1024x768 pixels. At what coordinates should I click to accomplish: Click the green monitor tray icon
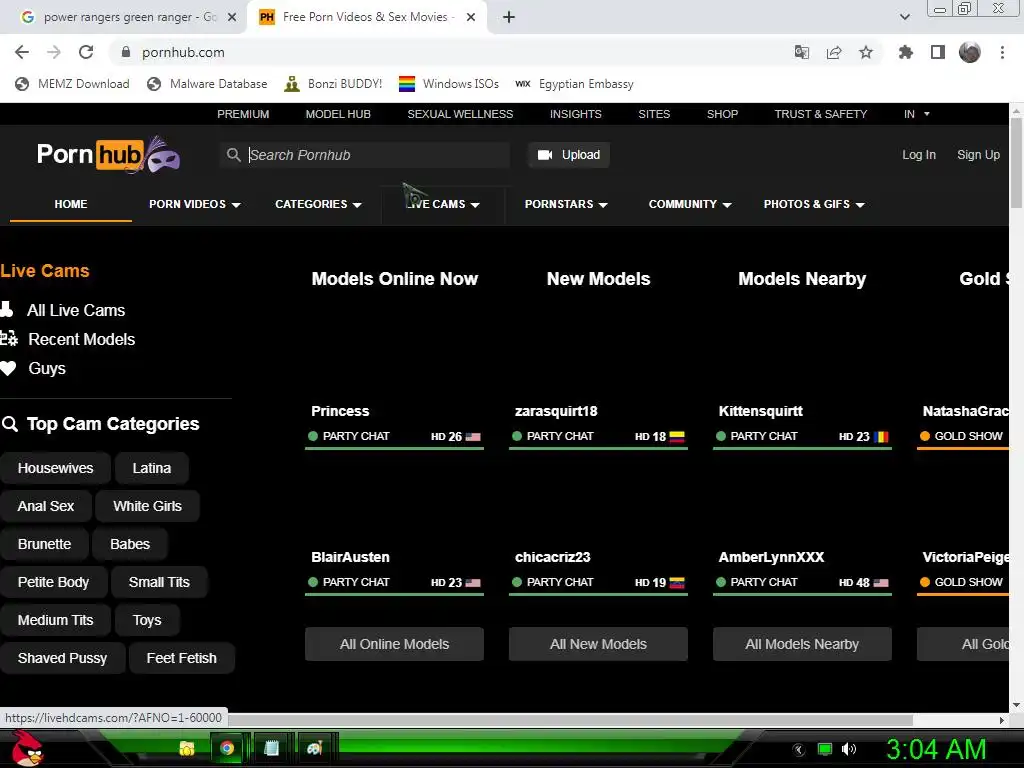825,749
